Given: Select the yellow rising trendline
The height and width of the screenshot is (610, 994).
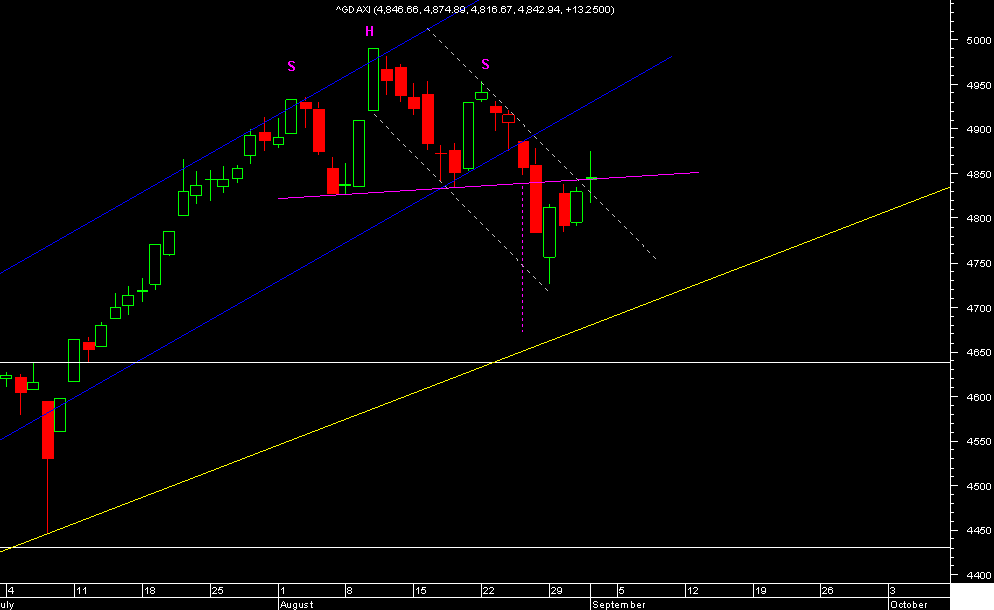Looking at the screenshot, I should (475, 369).
